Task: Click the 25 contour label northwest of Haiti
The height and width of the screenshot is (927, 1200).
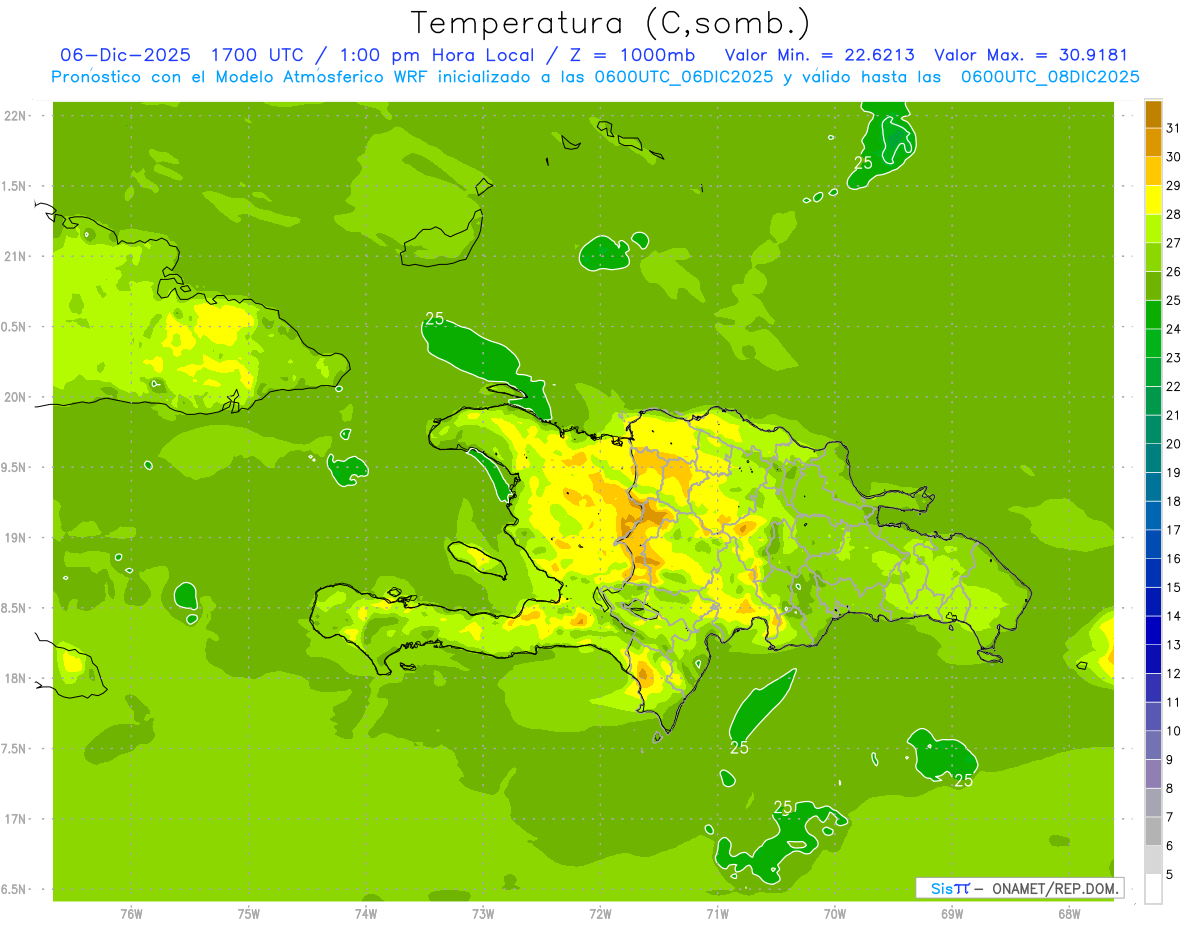Action: (434, 319)
